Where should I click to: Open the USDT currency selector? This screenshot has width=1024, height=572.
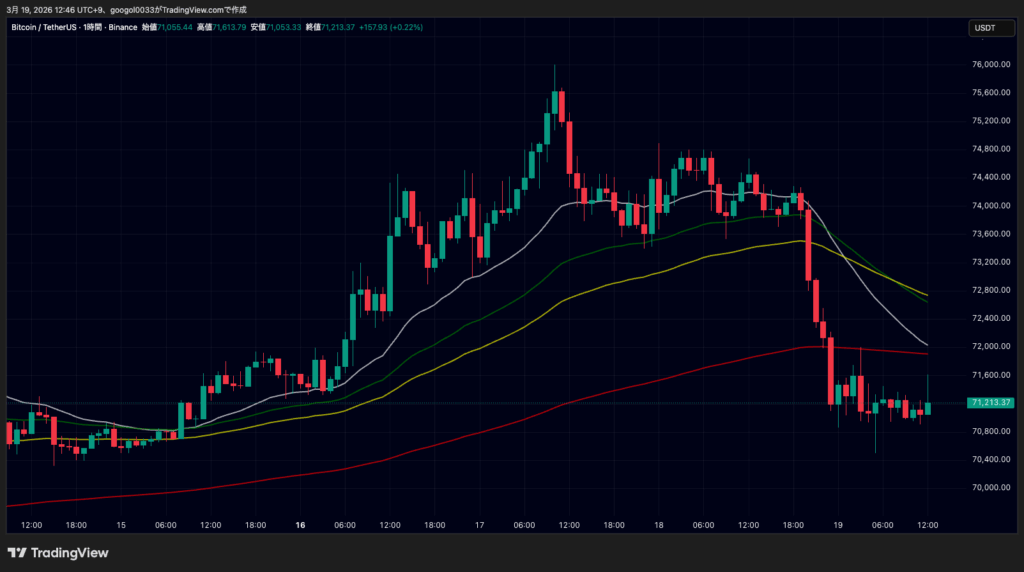[985, 28]
